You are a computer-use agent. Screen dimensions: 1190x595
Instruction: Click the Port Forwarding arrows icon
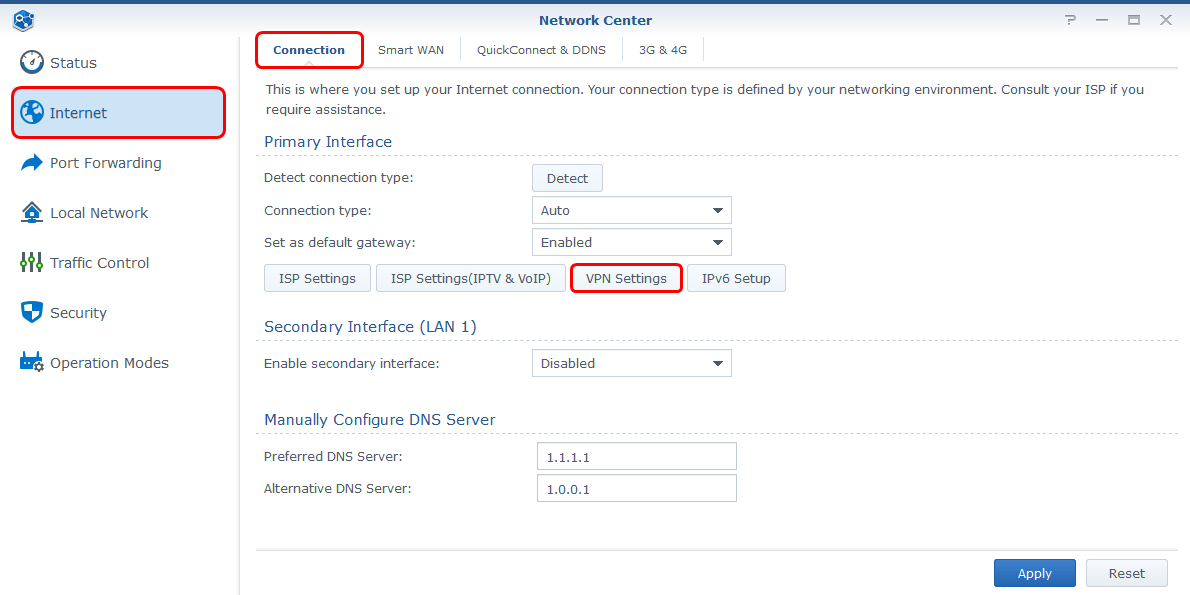[x=31, y=162]
